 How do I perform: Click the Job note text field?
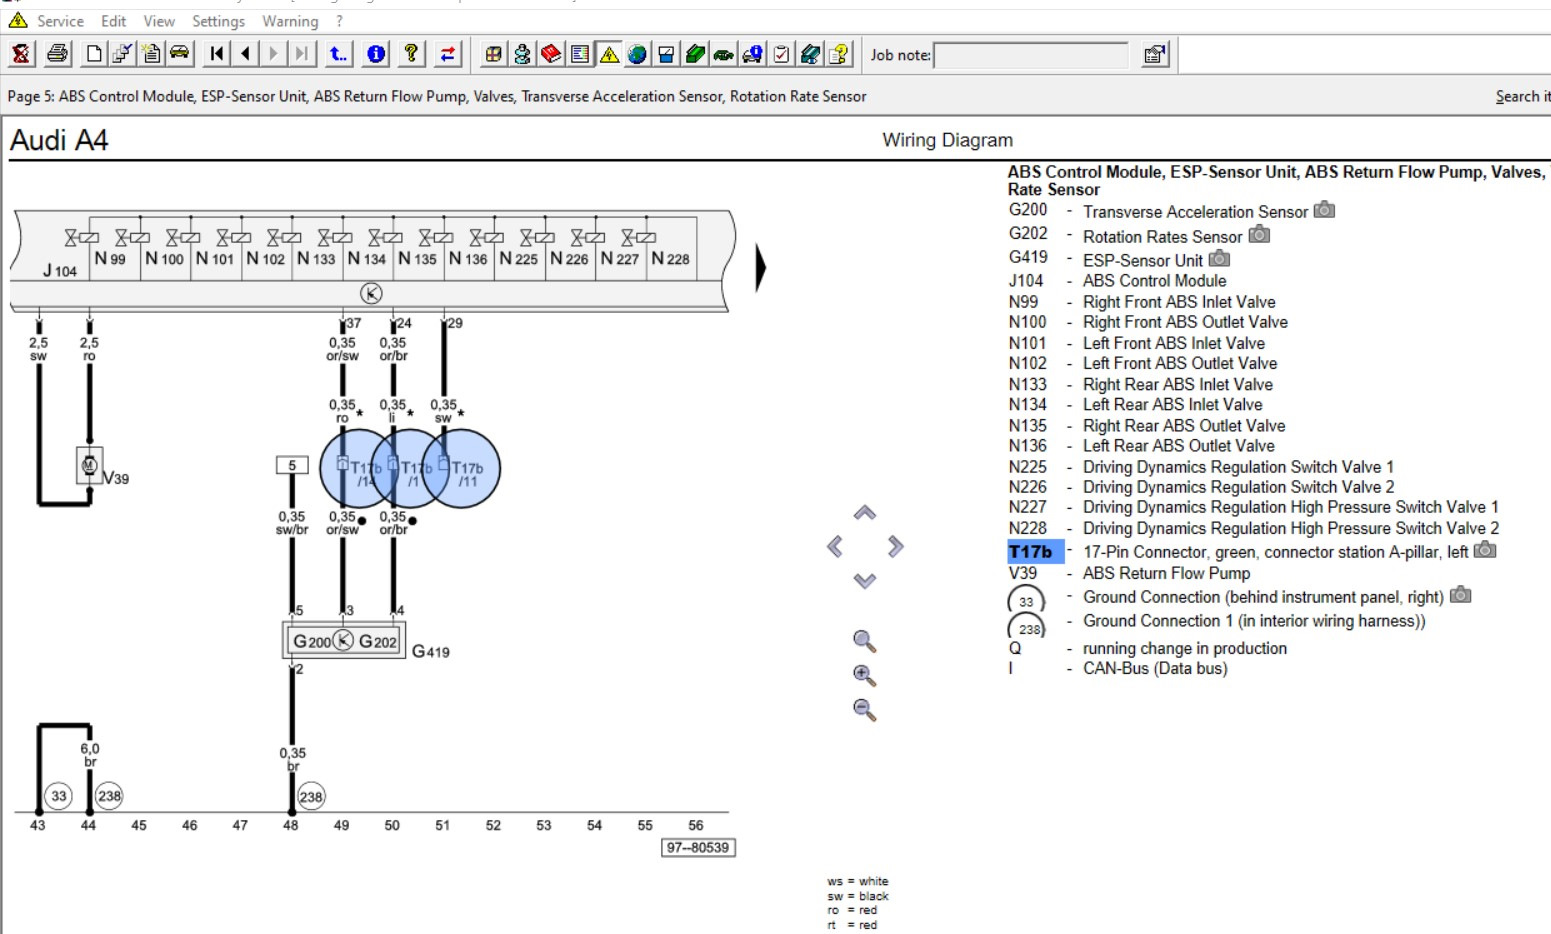pyautogui.click(x=1030, y=55)
